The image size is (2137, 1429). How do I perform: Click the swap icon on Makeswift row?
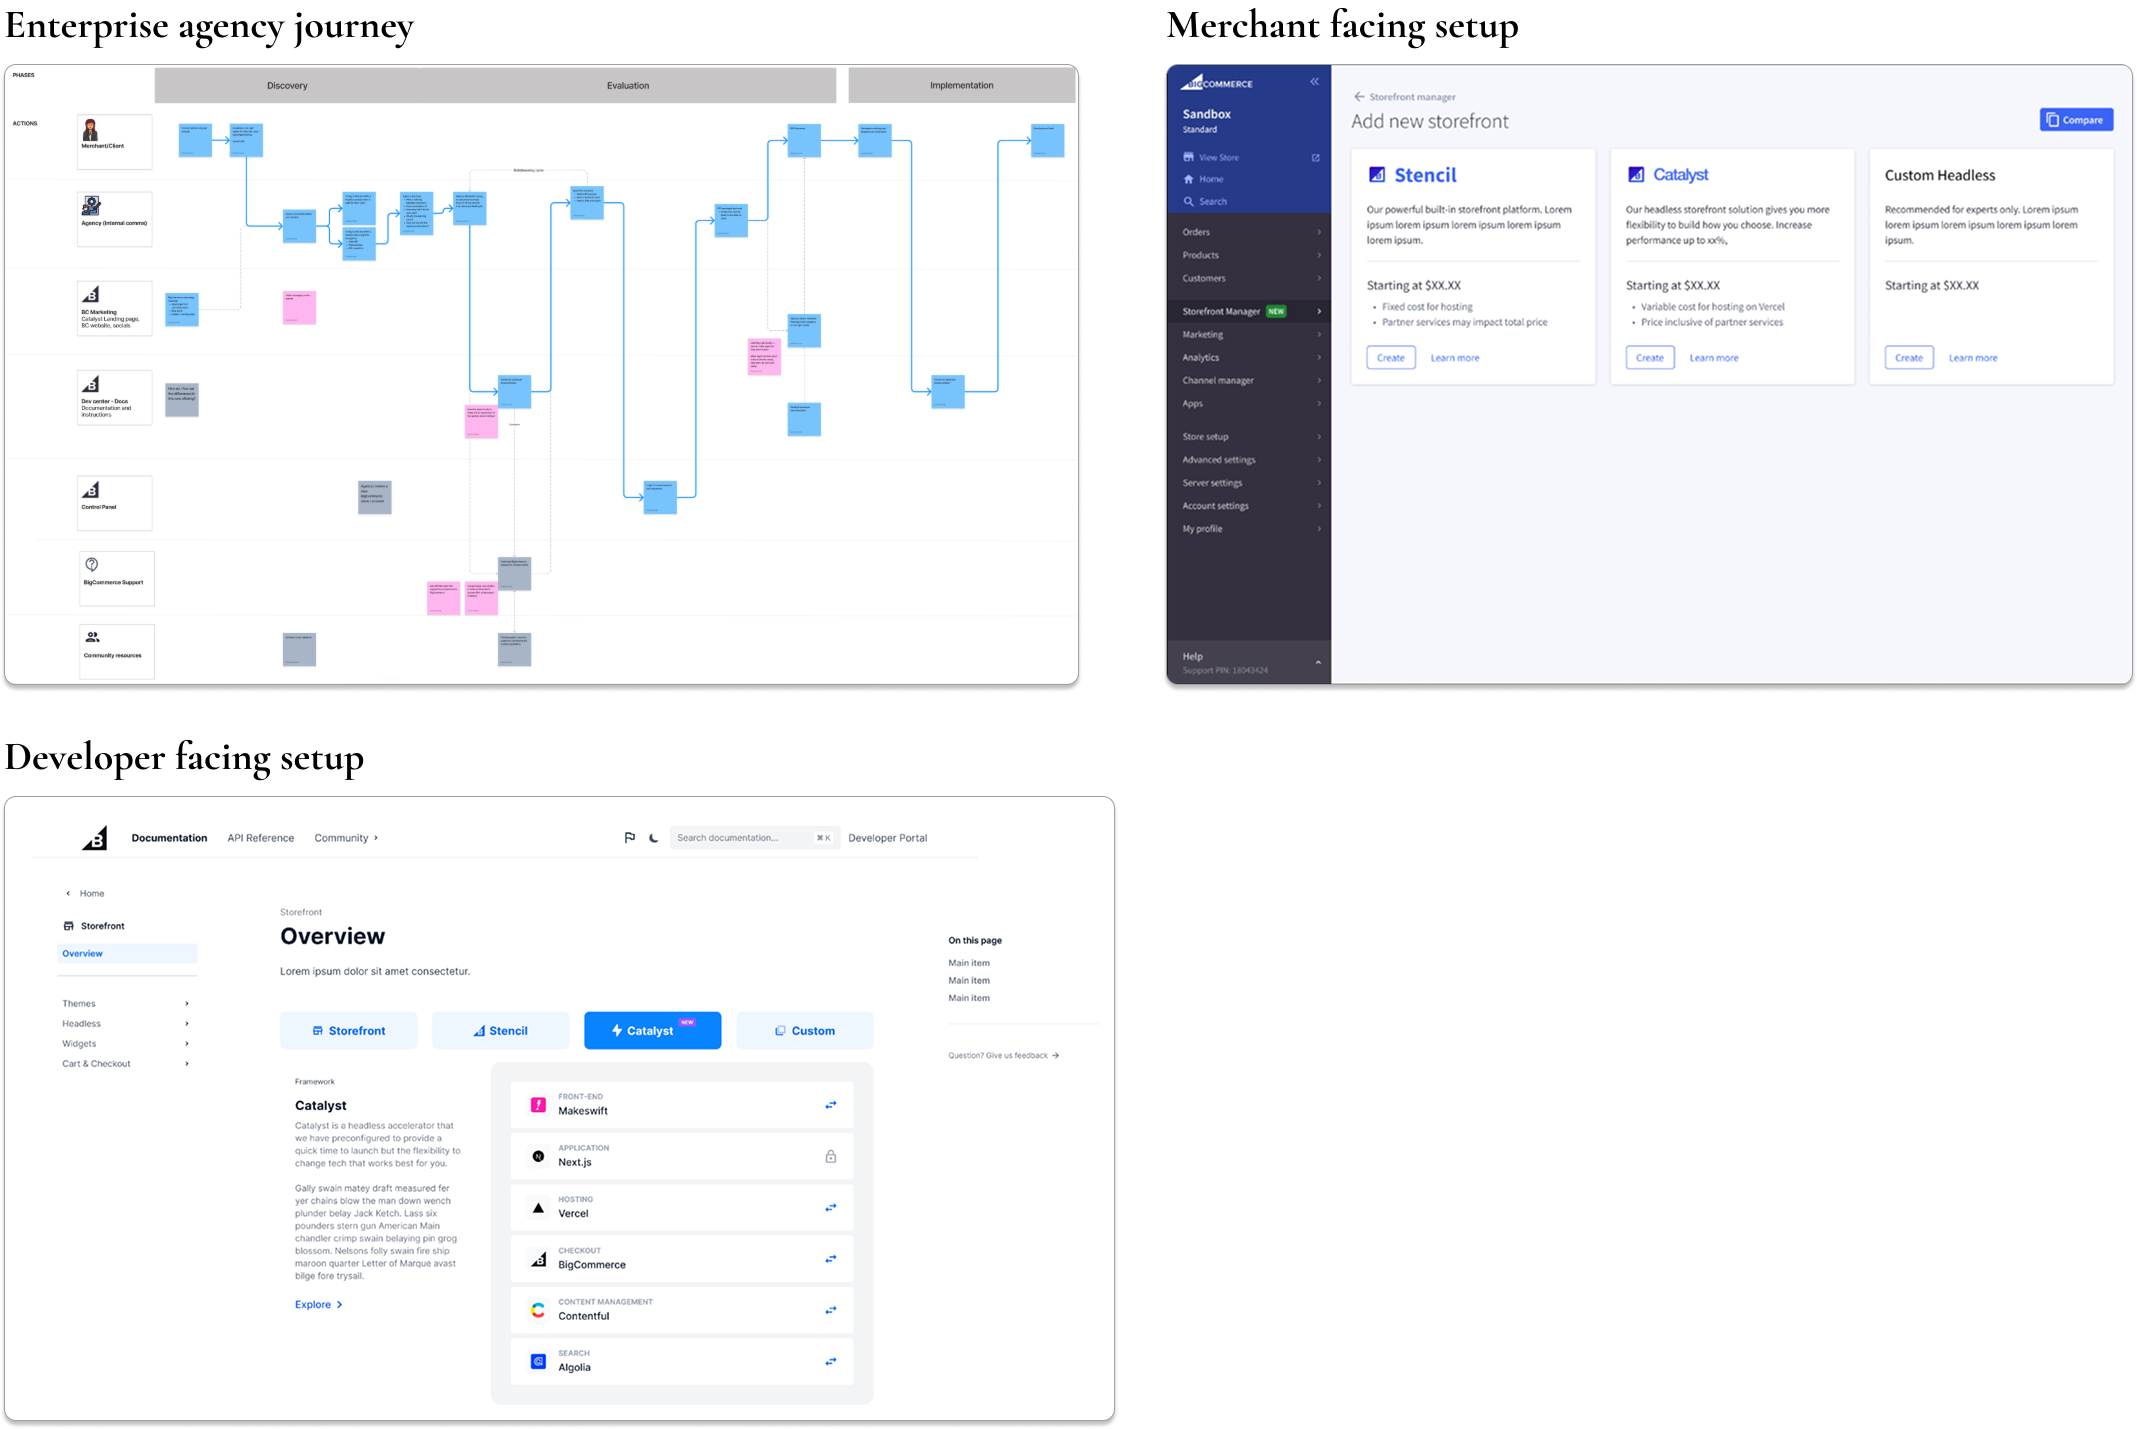click(x=830, y=1105)
